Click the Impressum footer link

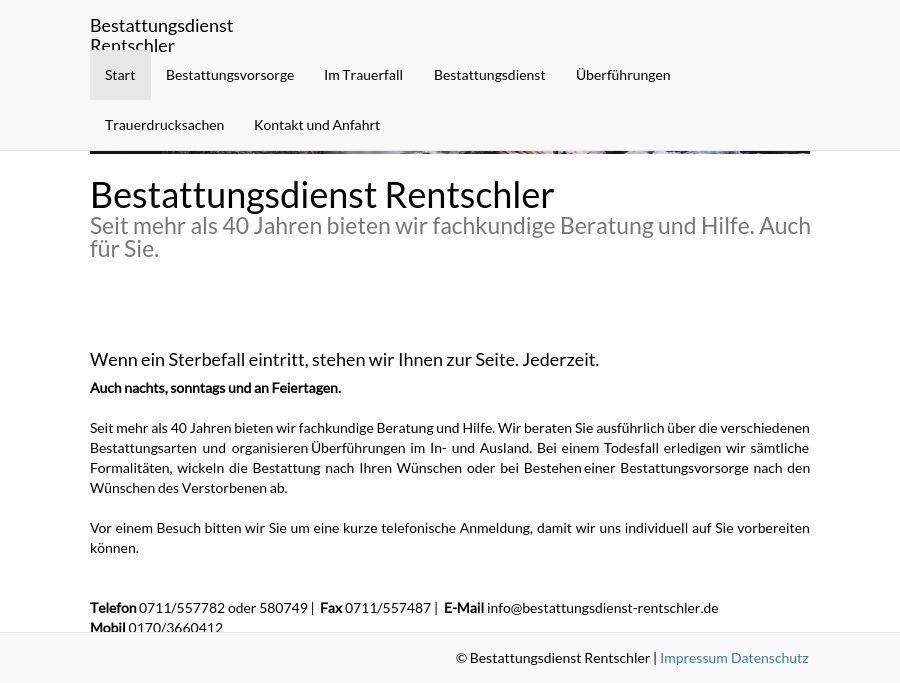point(693,658)
